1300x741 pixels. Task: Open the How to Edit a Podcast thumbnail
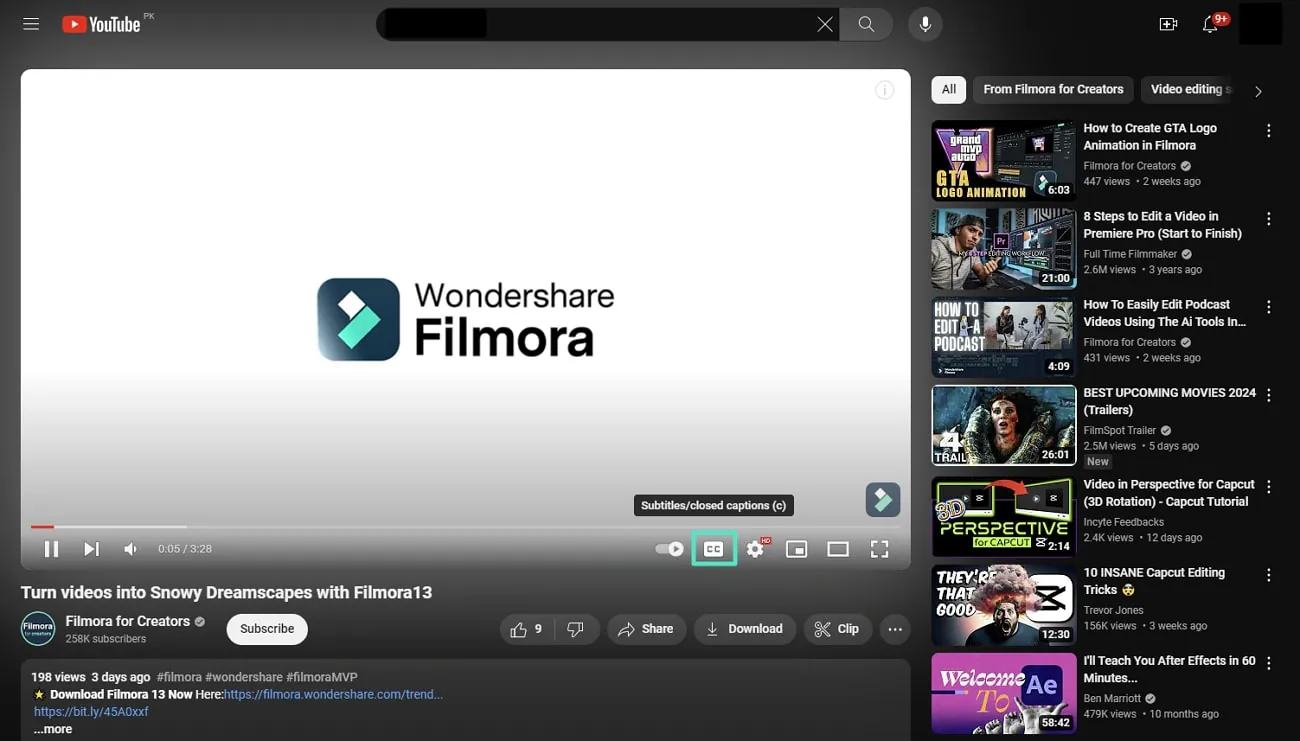pyautogui.click(x=1003, y=337)
